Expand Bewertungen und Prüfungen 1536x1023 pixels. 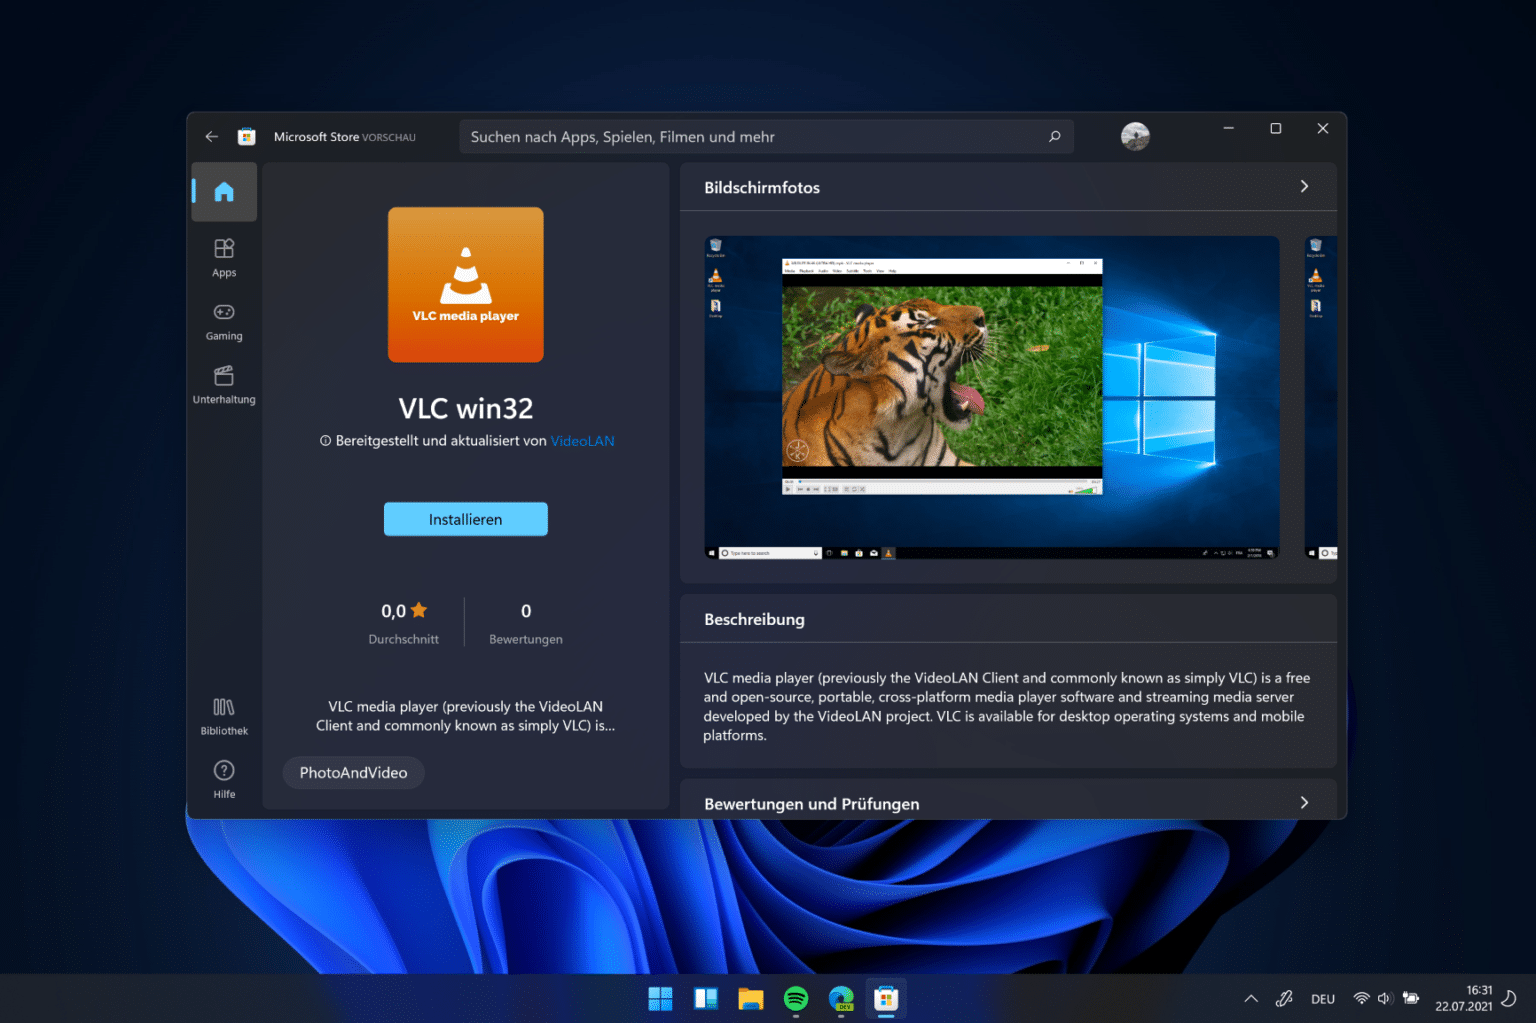pyautogui.click(x=1304, y=802)
